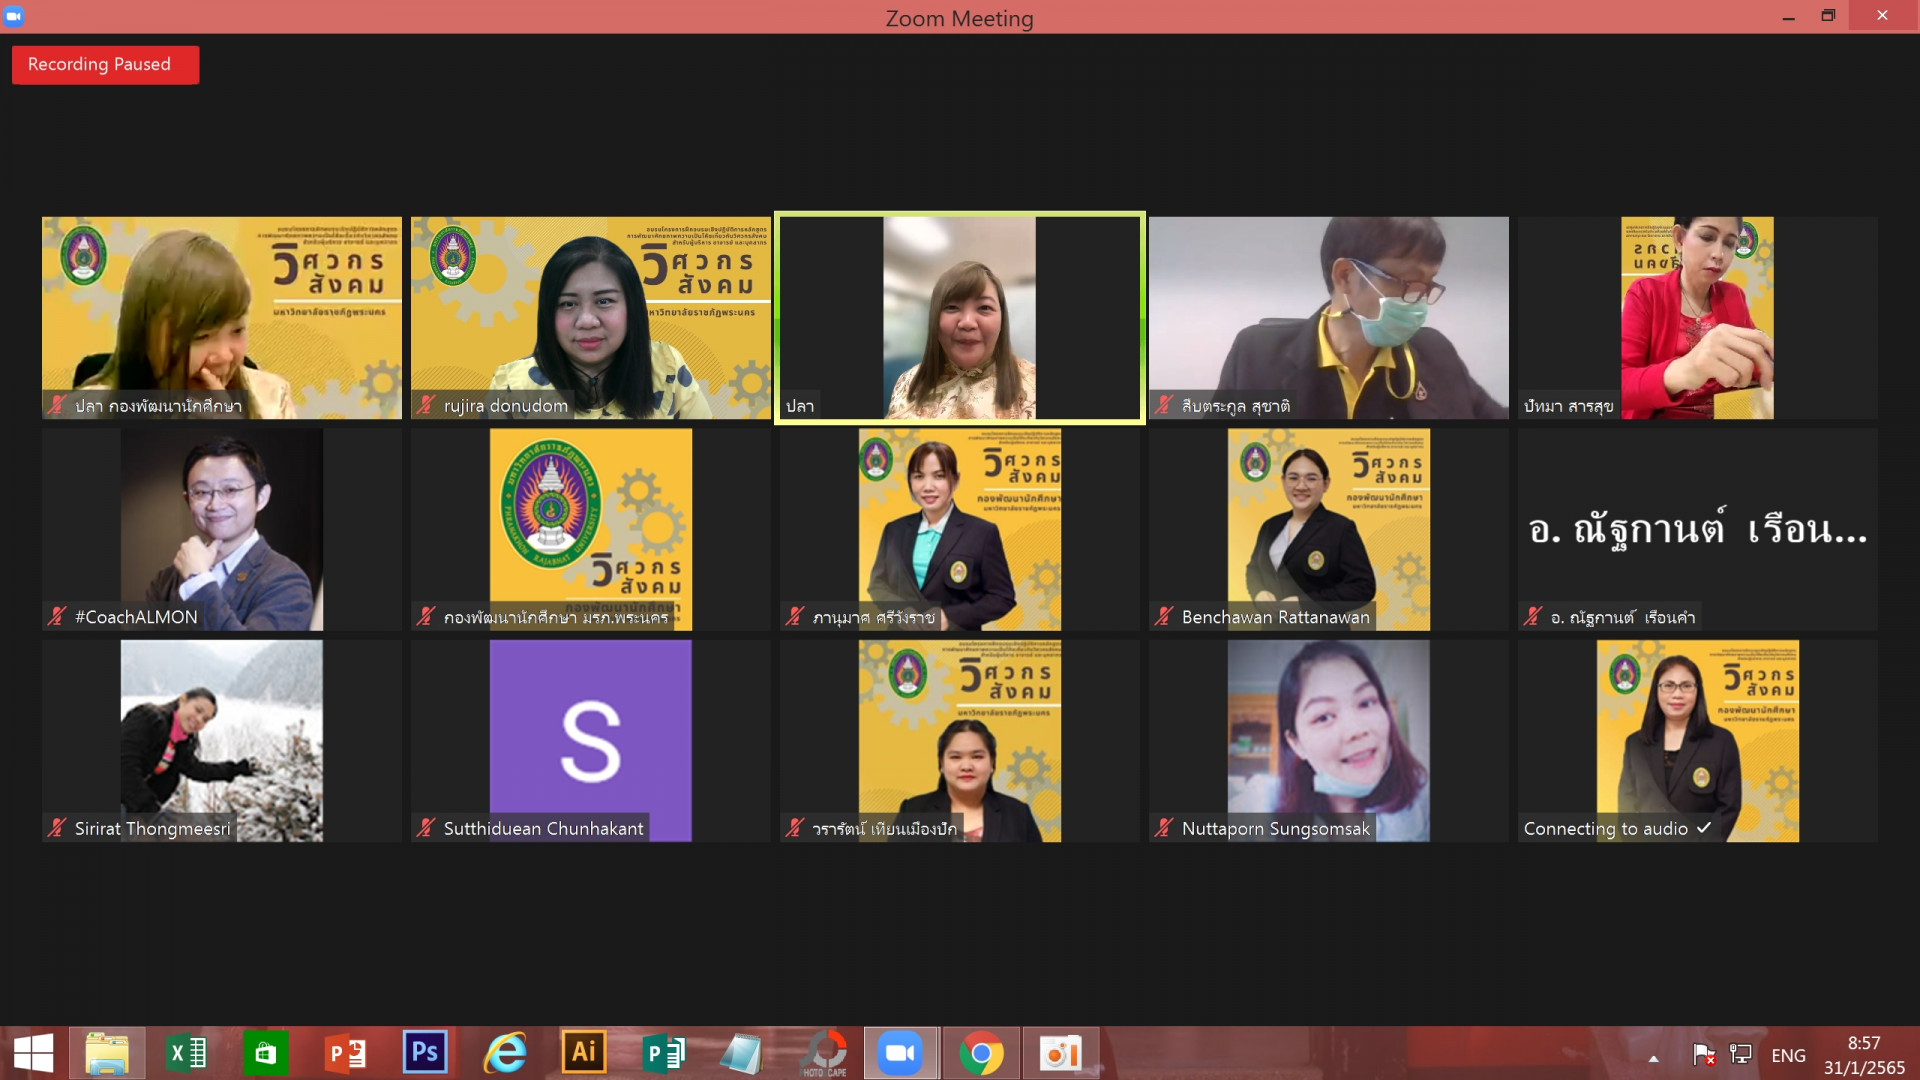Open Excel from the taskbar
Screen dimensions: 1920x1080
click(187, 1053)
